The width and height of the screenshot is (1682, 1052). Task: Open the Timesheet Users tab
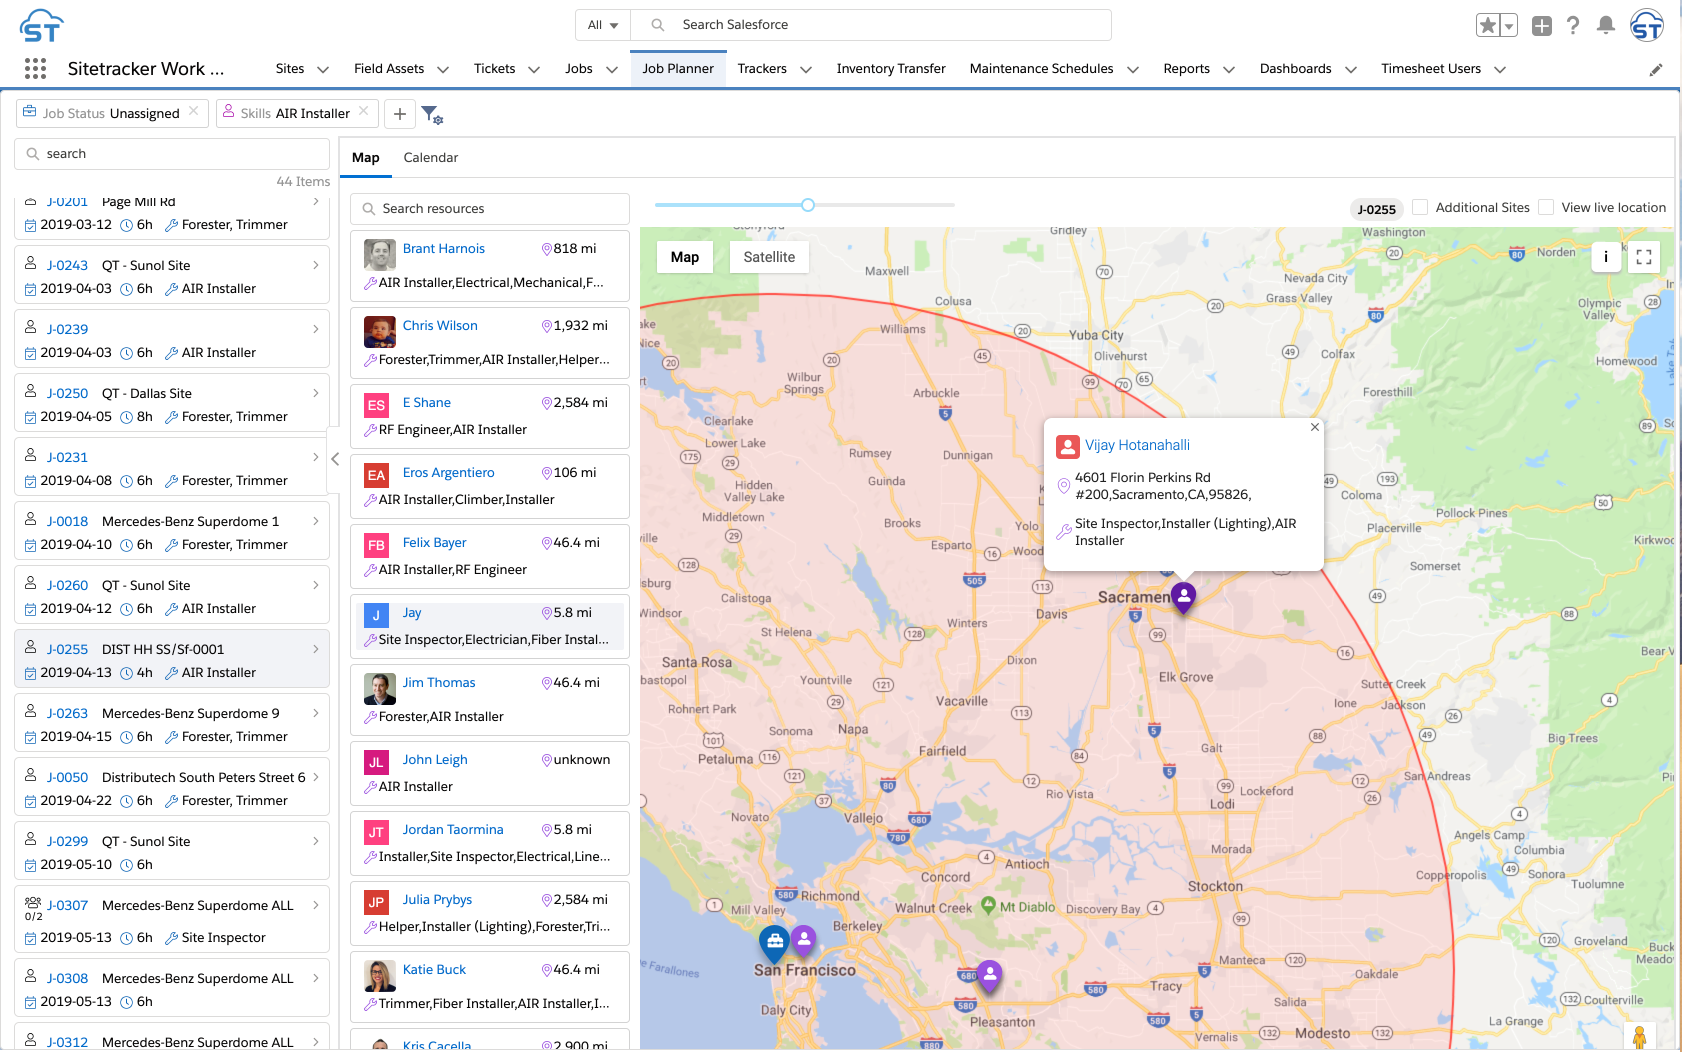point(1431,69)
